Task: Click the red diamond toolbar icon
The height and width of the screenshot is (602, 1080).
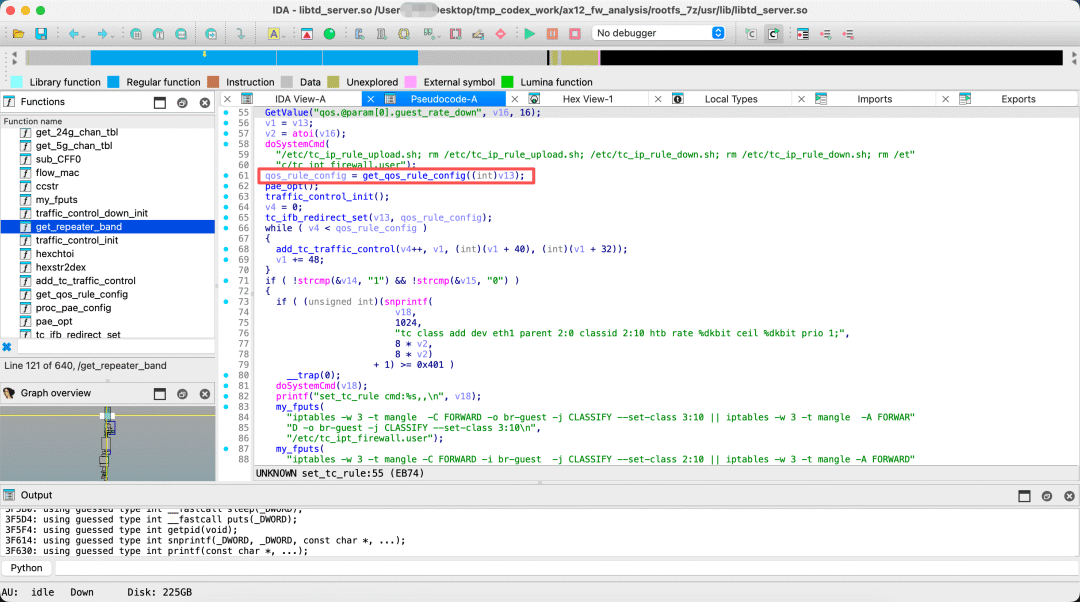Action: [501, 33]
